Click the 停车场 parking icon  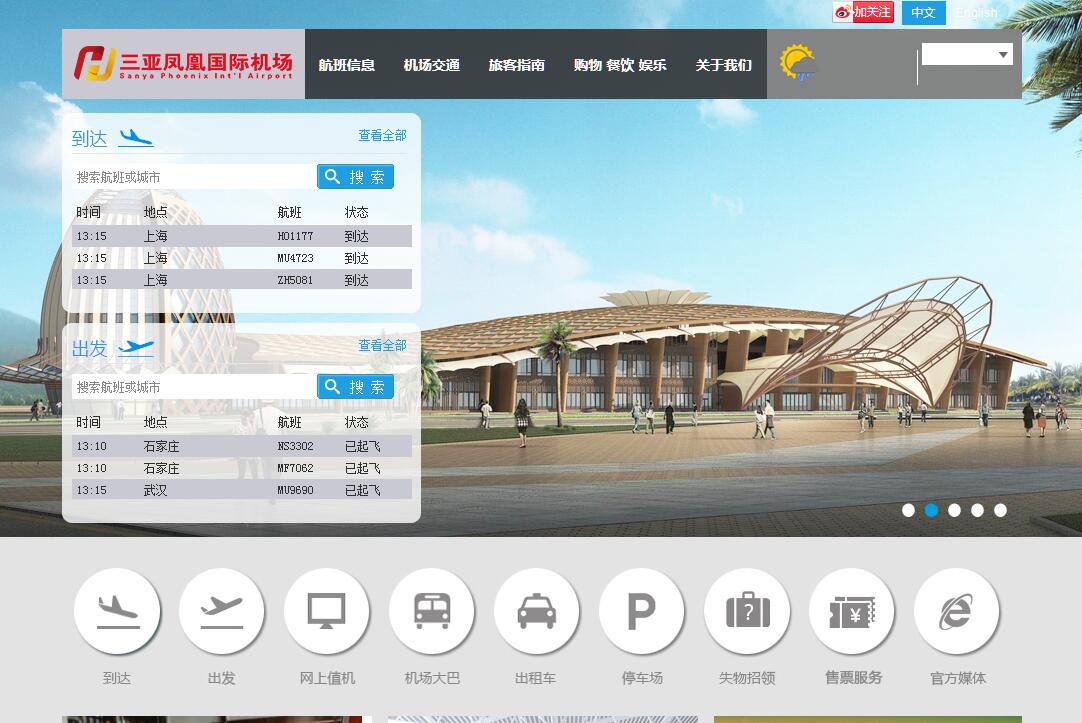pyautogui.click(x=642, y=611)
